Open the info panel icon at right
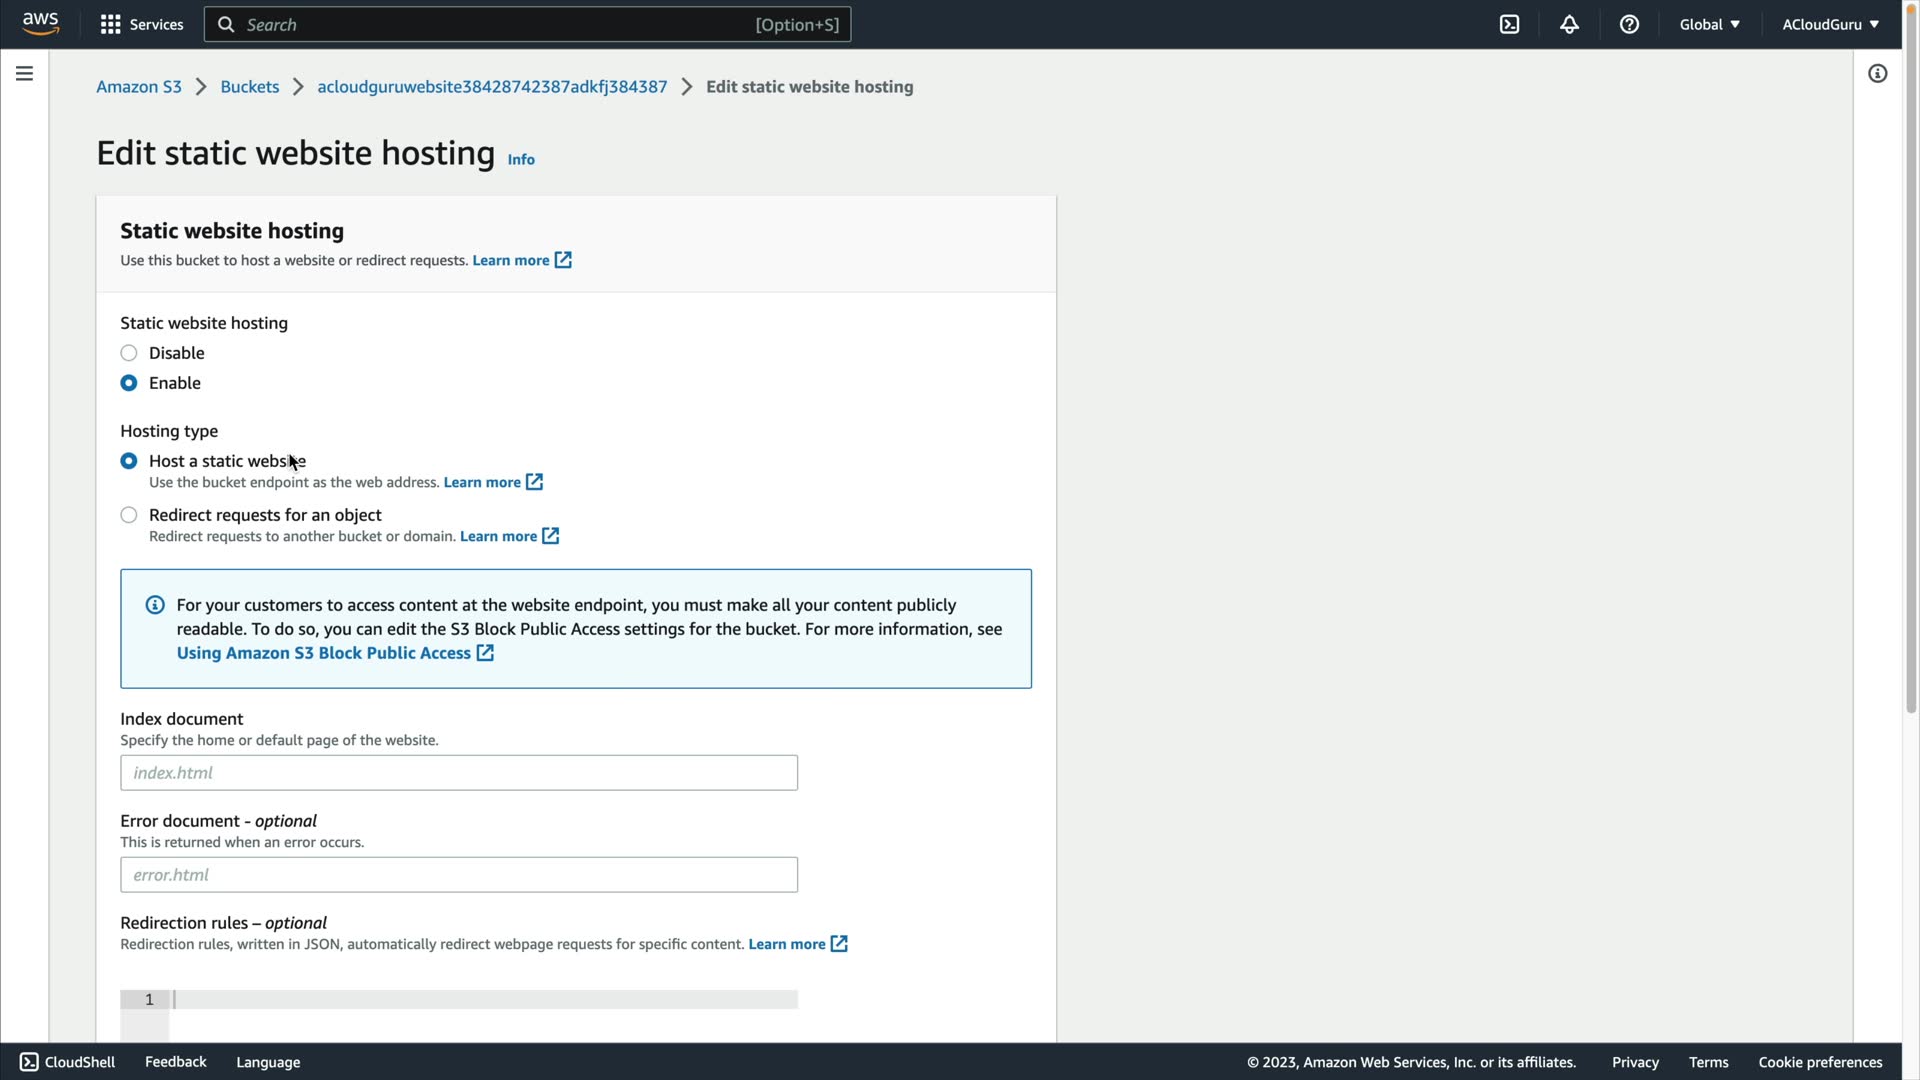 tap(1877, 73)
